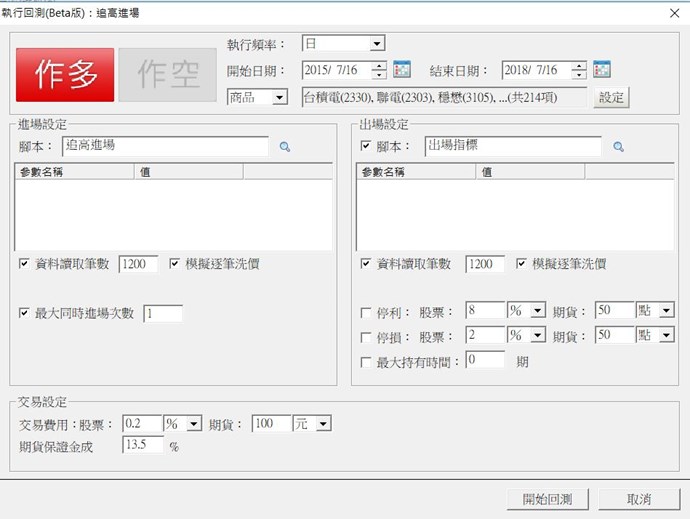
Task: Click the exit script search magnifier icon
Action: (618, 147)
